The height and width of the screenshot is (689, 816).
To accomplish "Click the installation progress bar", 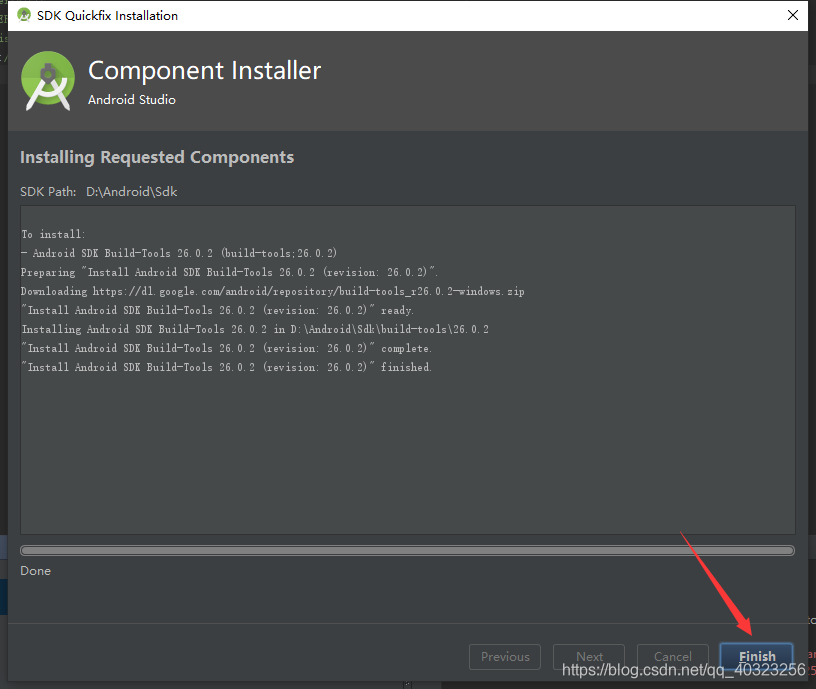I will click(407, 551).
